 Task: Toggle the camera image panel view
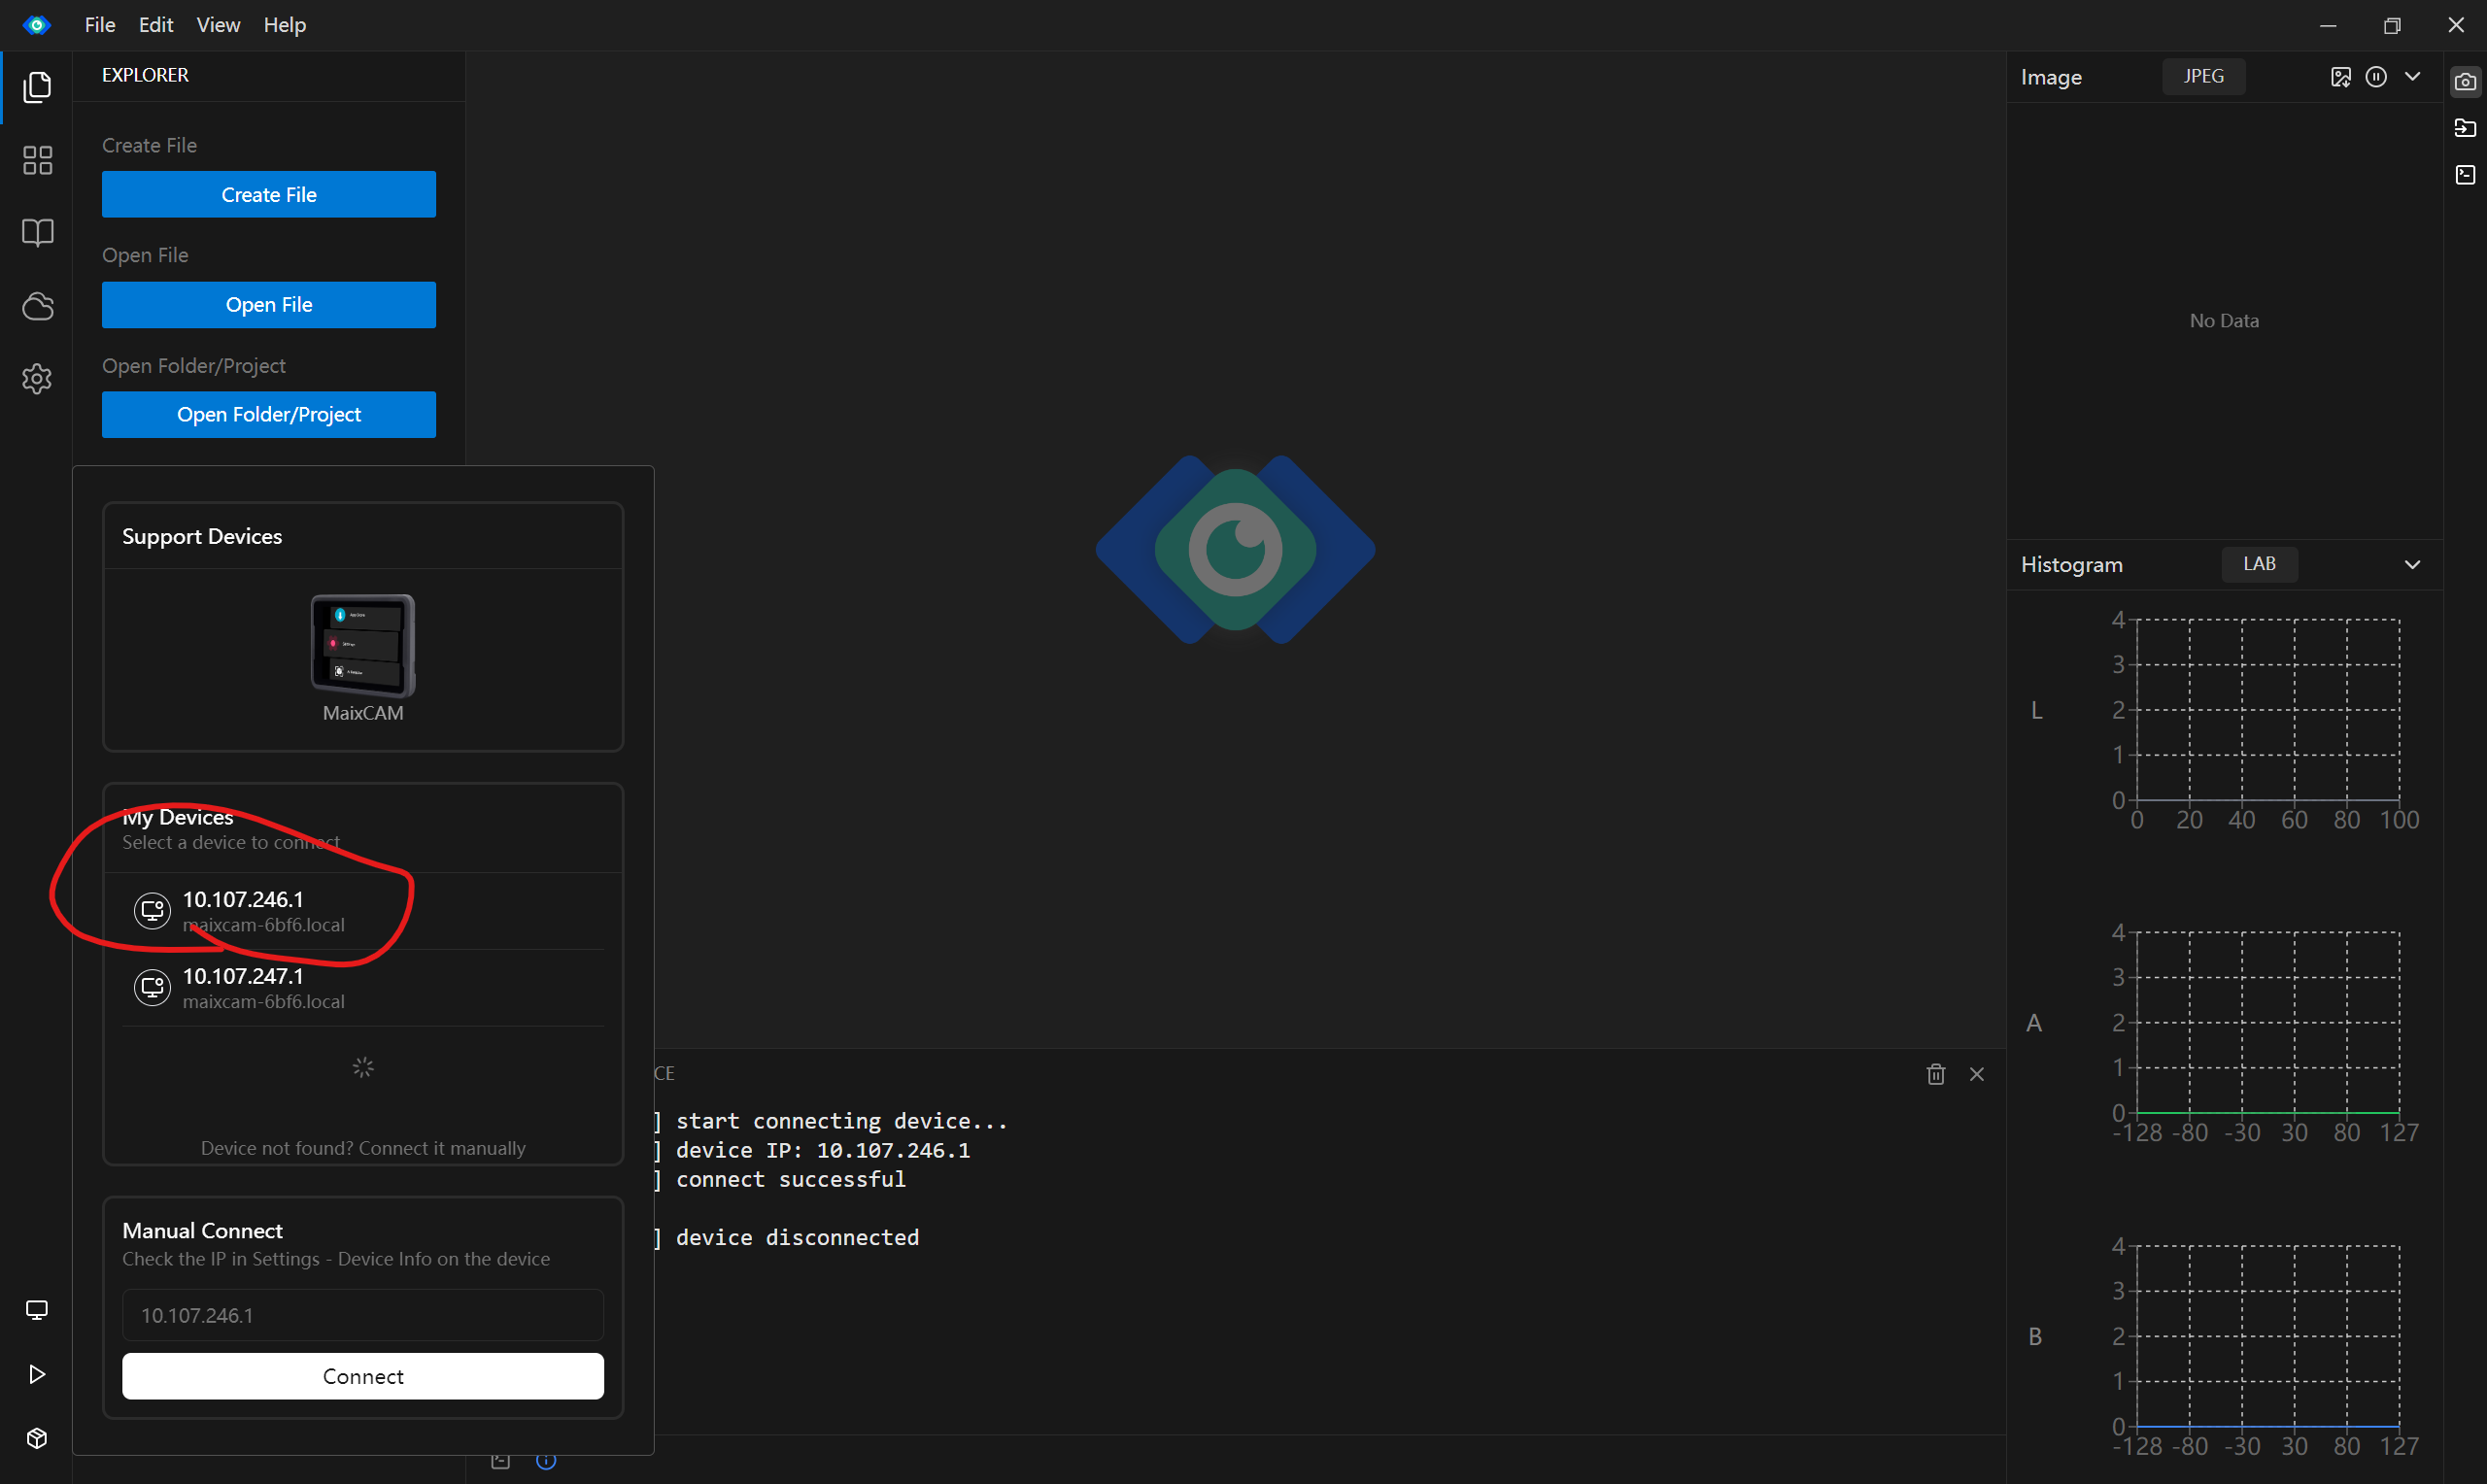tap(2465, 82)
